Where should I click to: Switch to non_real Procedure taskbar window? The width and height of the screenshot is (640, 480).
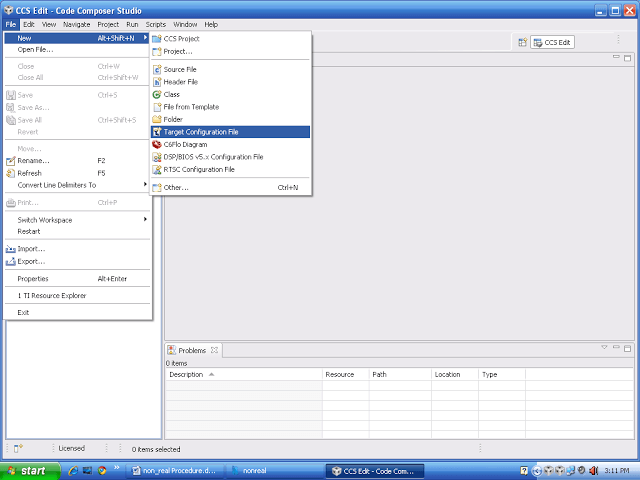(x=175, y=471)
